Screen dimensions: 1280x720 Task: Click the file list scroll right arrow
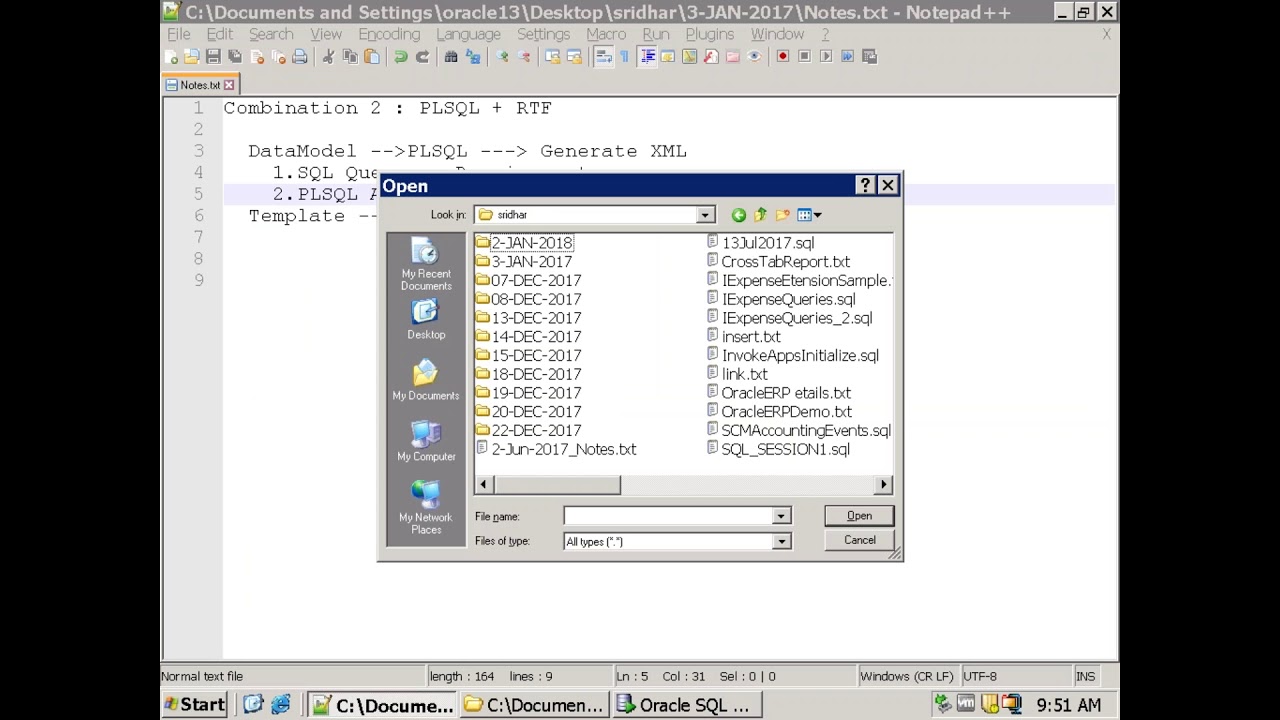(x=883, y=485)
